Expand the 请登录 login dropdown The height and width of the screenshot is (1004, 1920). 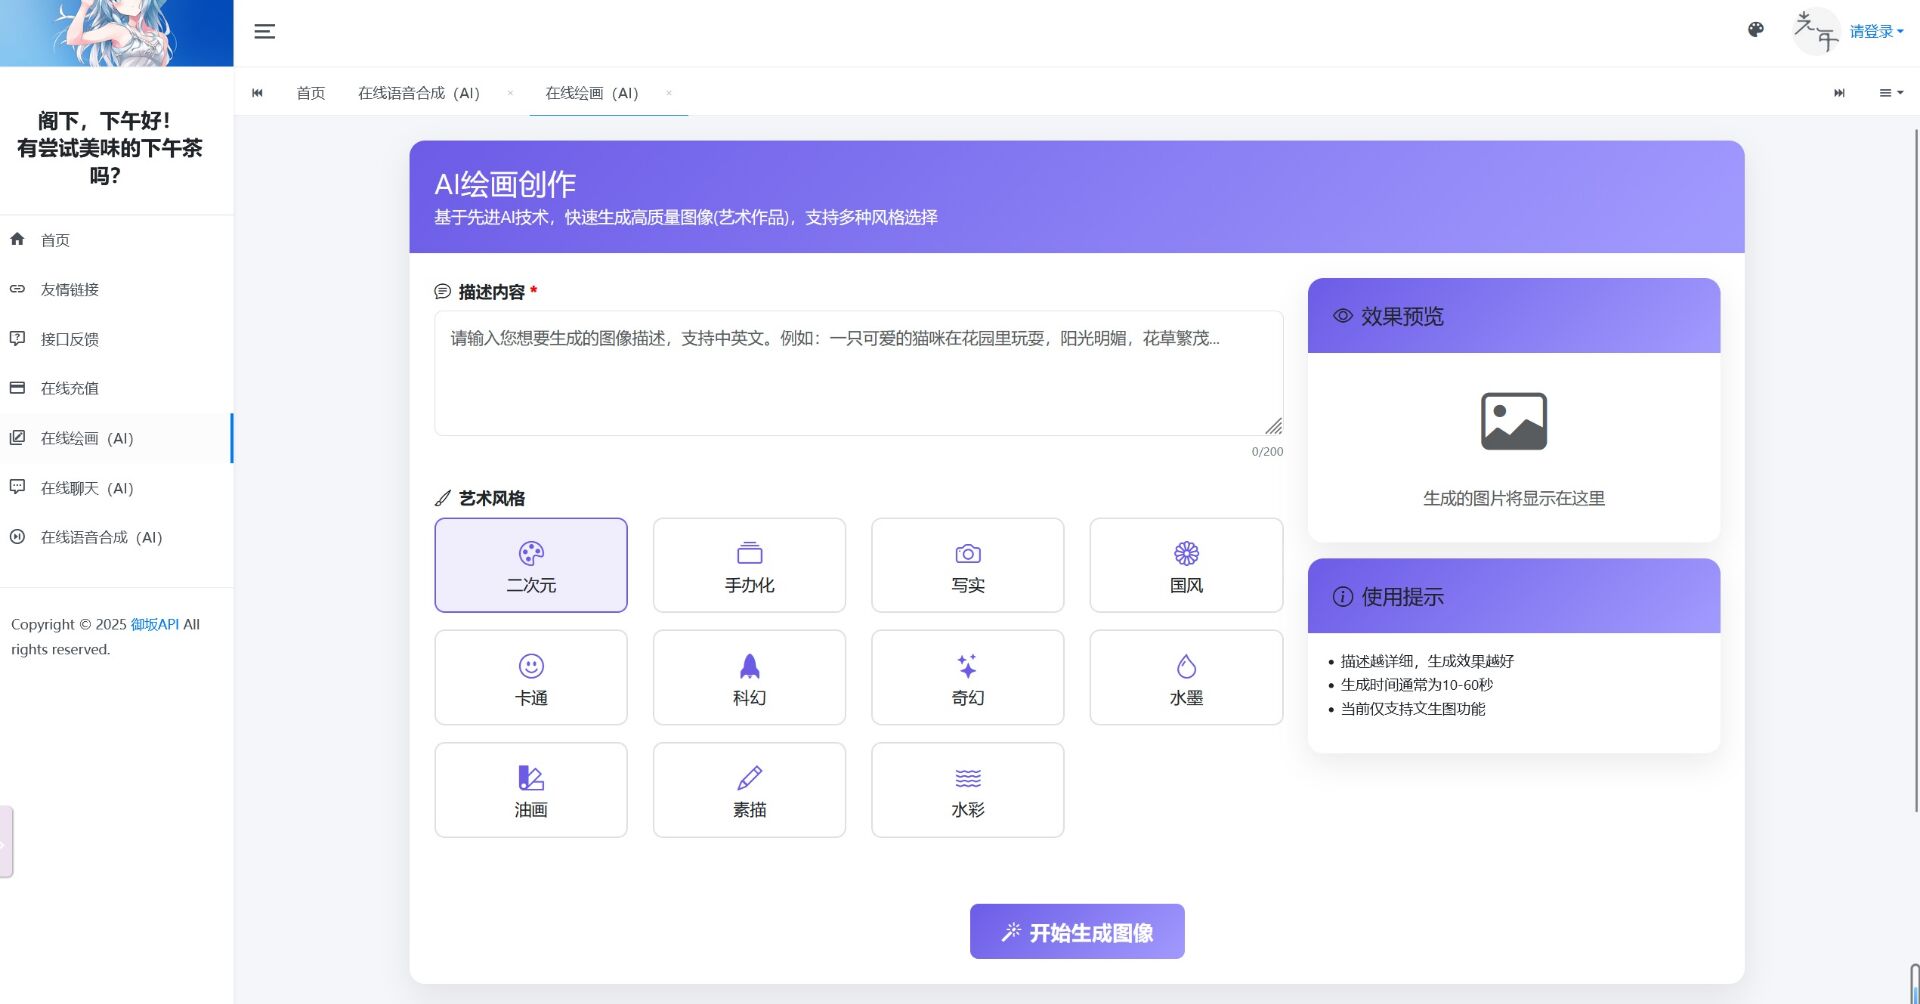click(x=1876, y=32)
